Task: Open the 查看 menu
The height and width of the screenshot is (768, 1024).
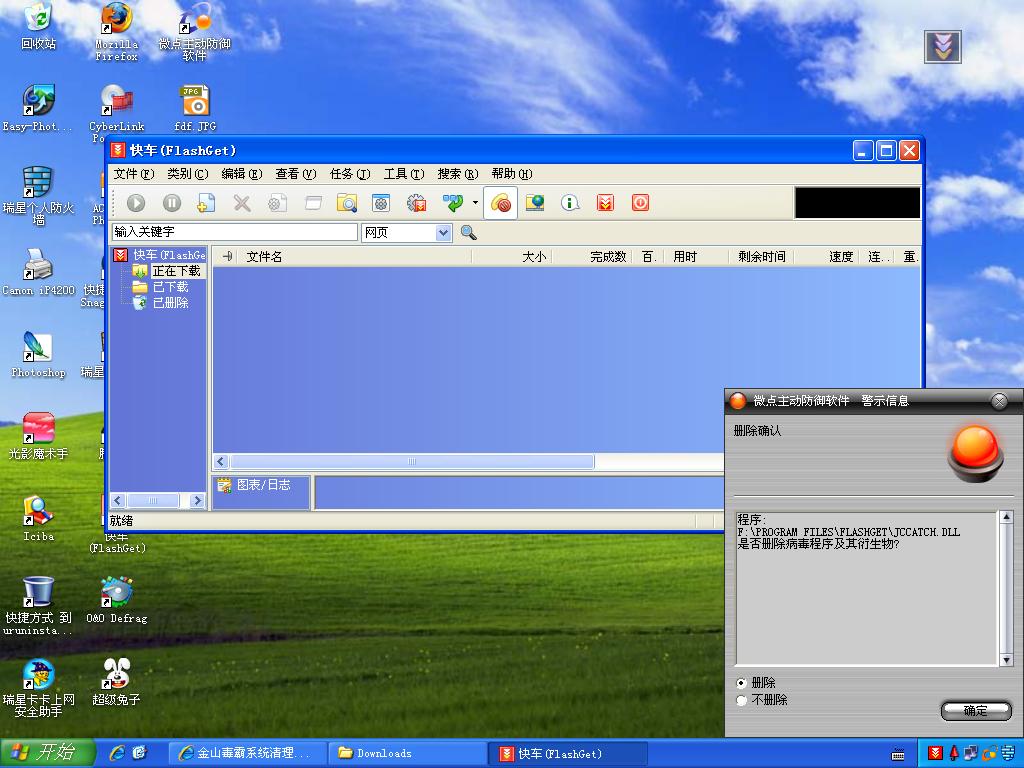Action: coord(296,174)
